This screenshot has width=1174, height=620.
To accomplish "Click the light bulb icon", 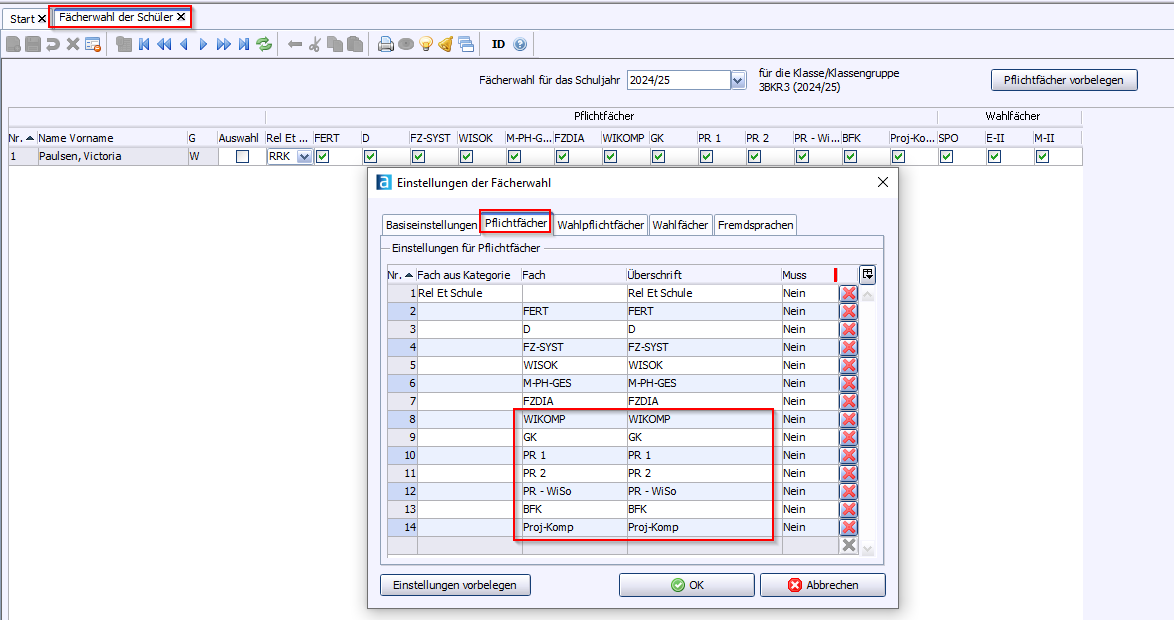I will point(425,44).
